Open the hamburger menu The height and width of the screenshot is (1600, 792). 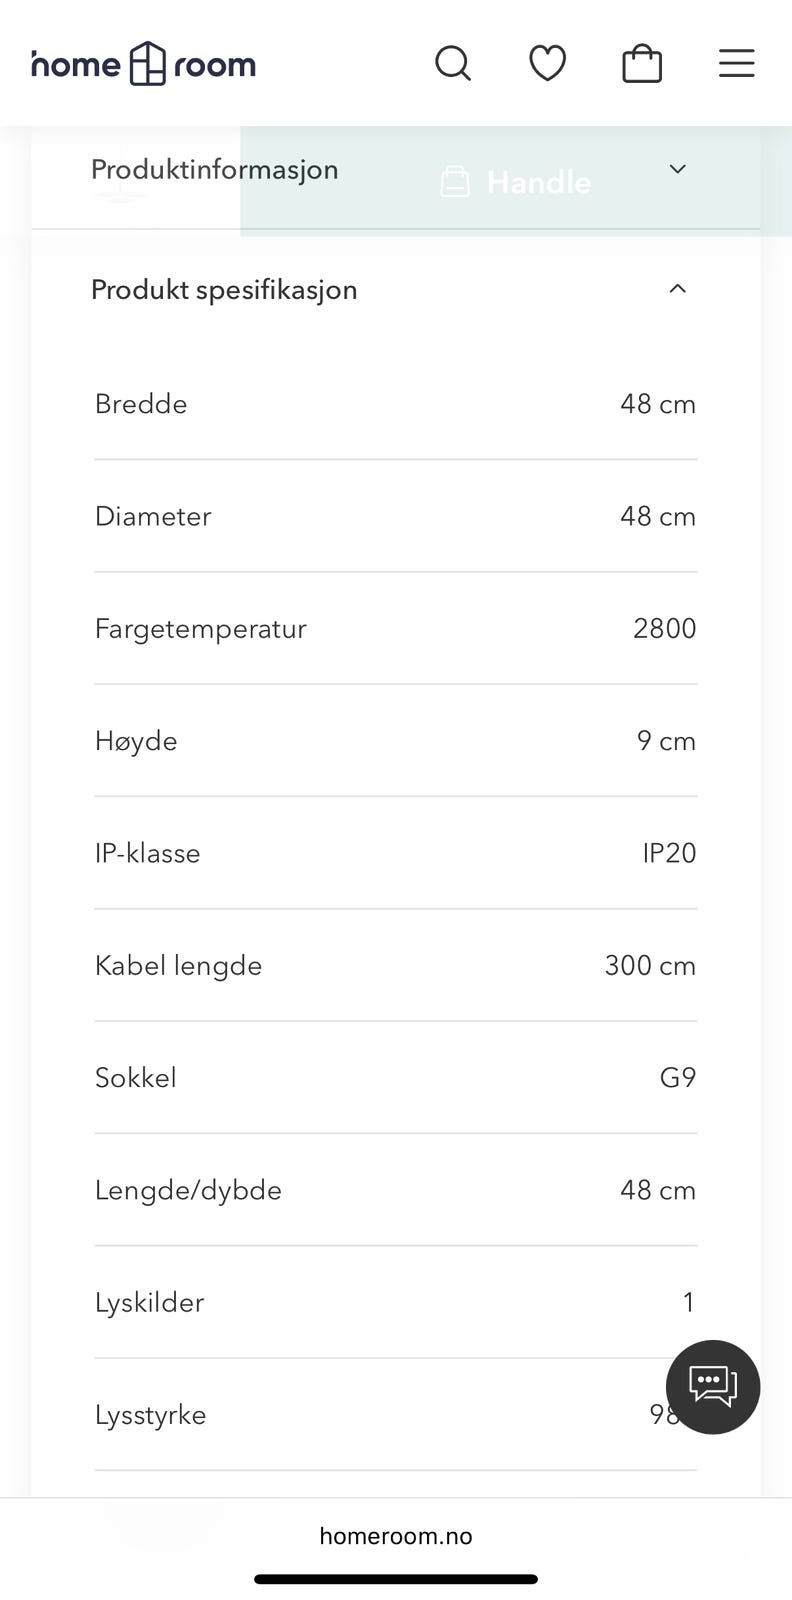(736, 64)
